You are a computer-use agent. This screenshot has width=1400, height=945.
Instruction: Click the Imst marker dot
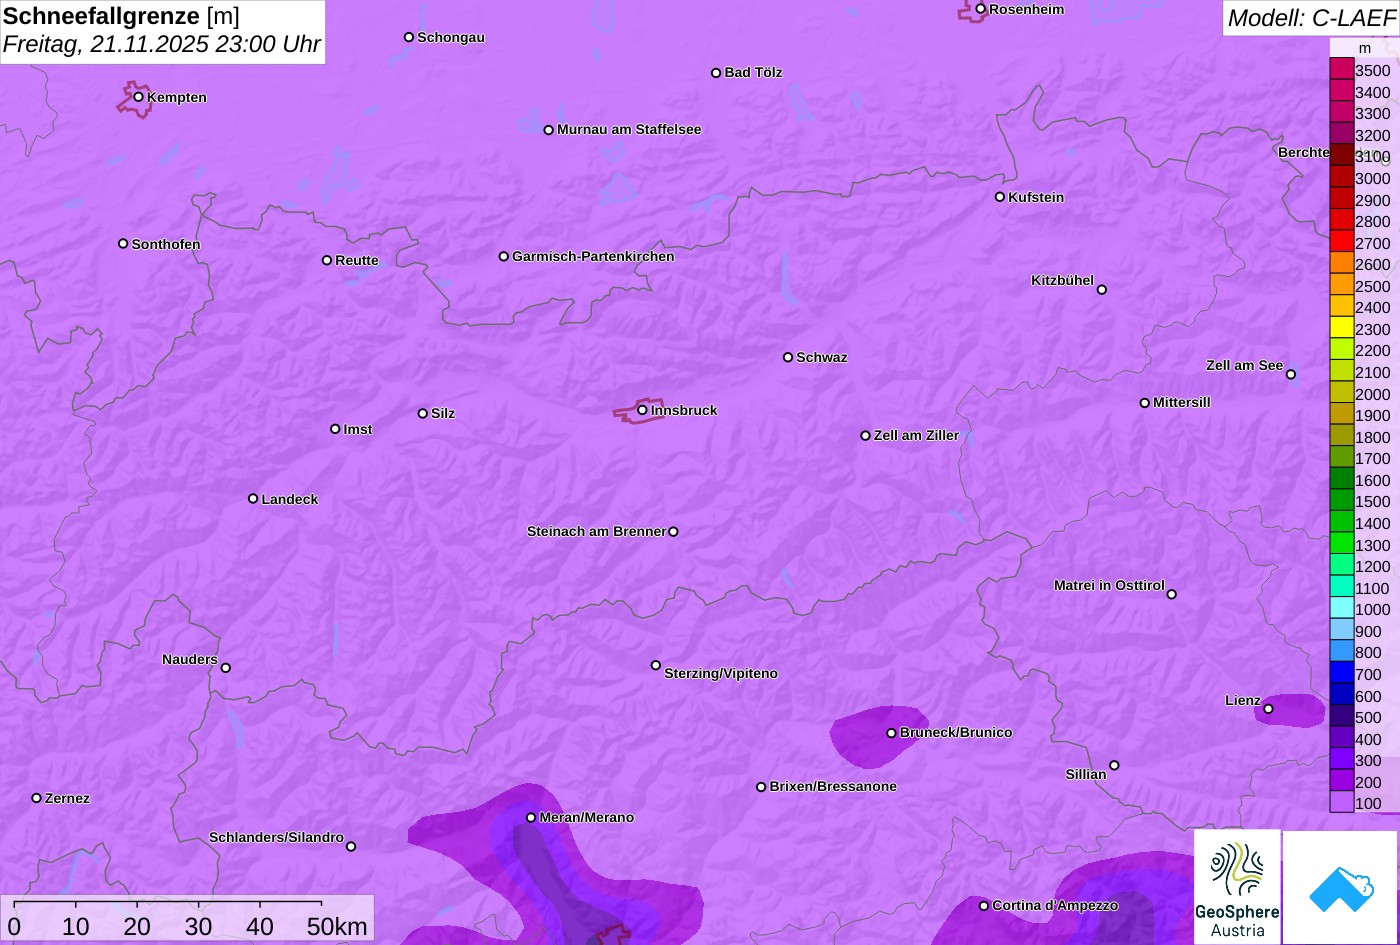coord(335,429)
